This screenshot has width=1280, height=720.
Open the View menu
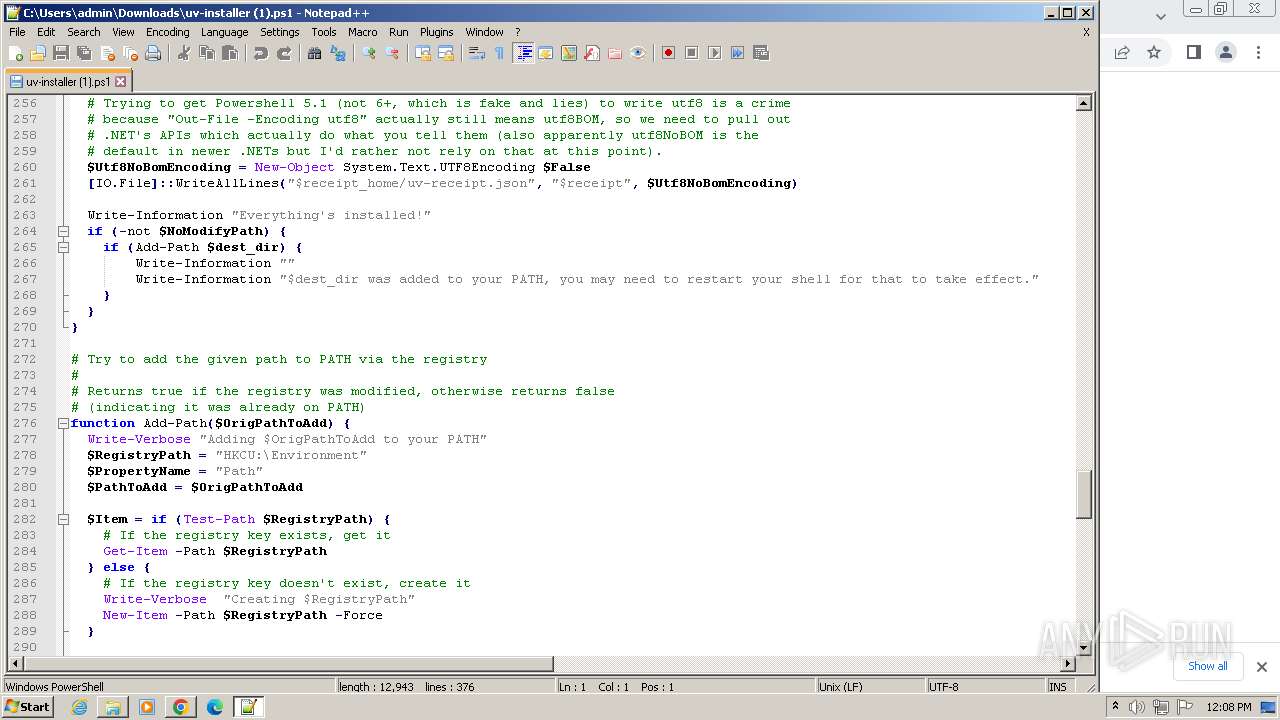[123, 32]
